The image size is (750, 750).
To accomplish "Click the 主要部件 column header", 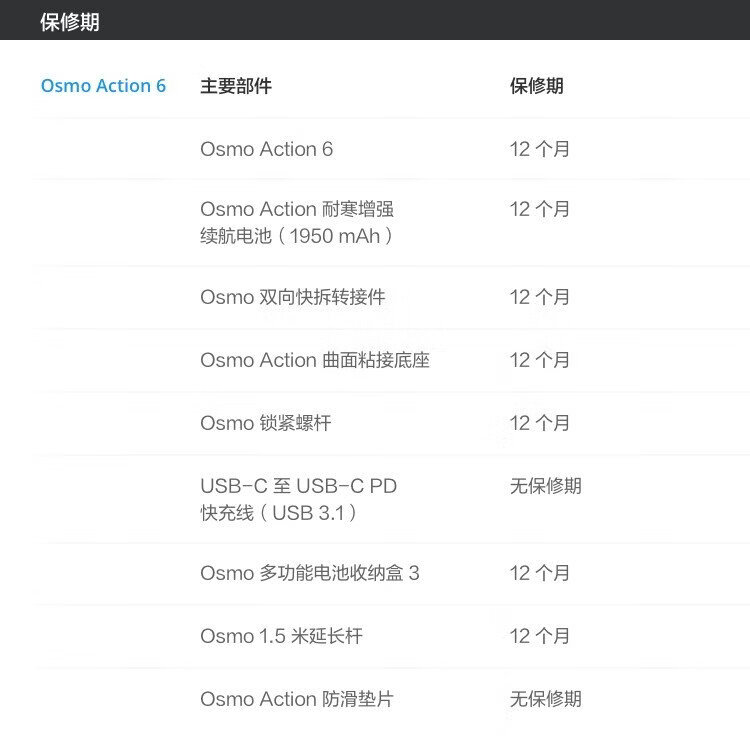I will (236, 86).
